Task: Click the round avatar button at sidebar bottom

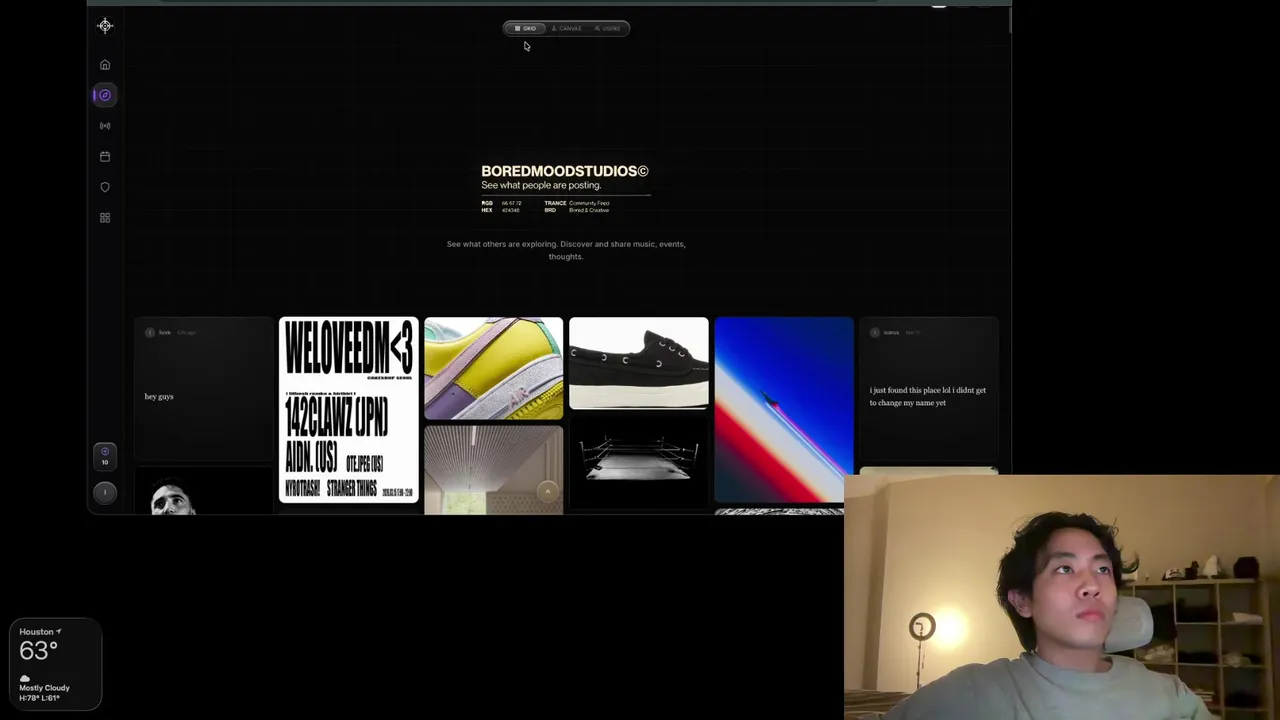Action: coord(105,492)
